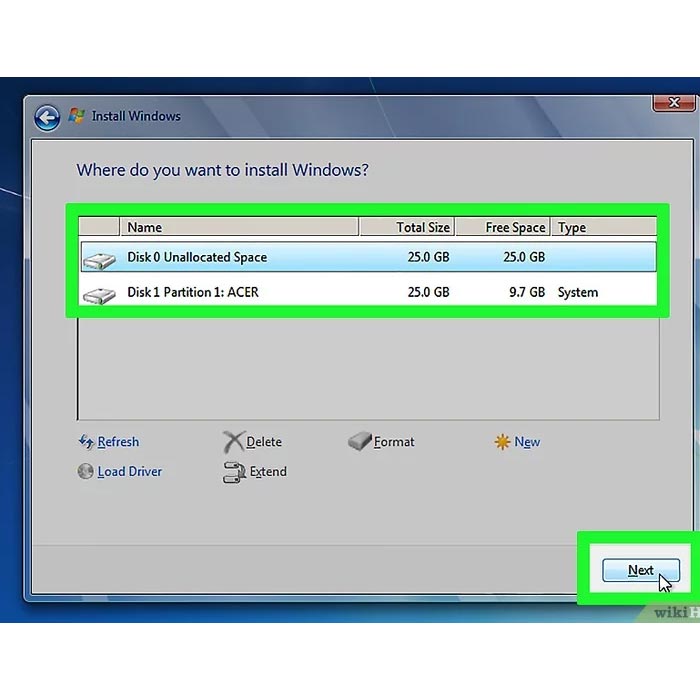The width and height of the screenshot is (700, 700).
Task: Click the Refresh link
Action: tap(118, 442)
